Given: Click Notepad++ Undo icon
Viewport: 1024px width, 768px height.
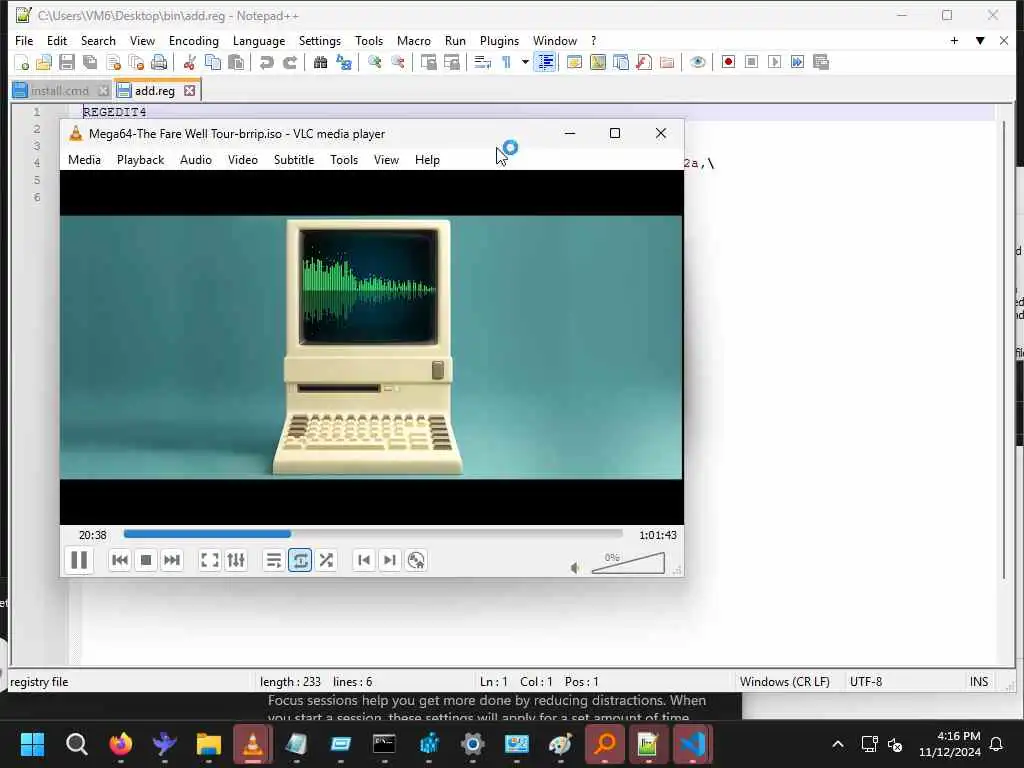Looking at the screenshot, I should coord(266,63).
